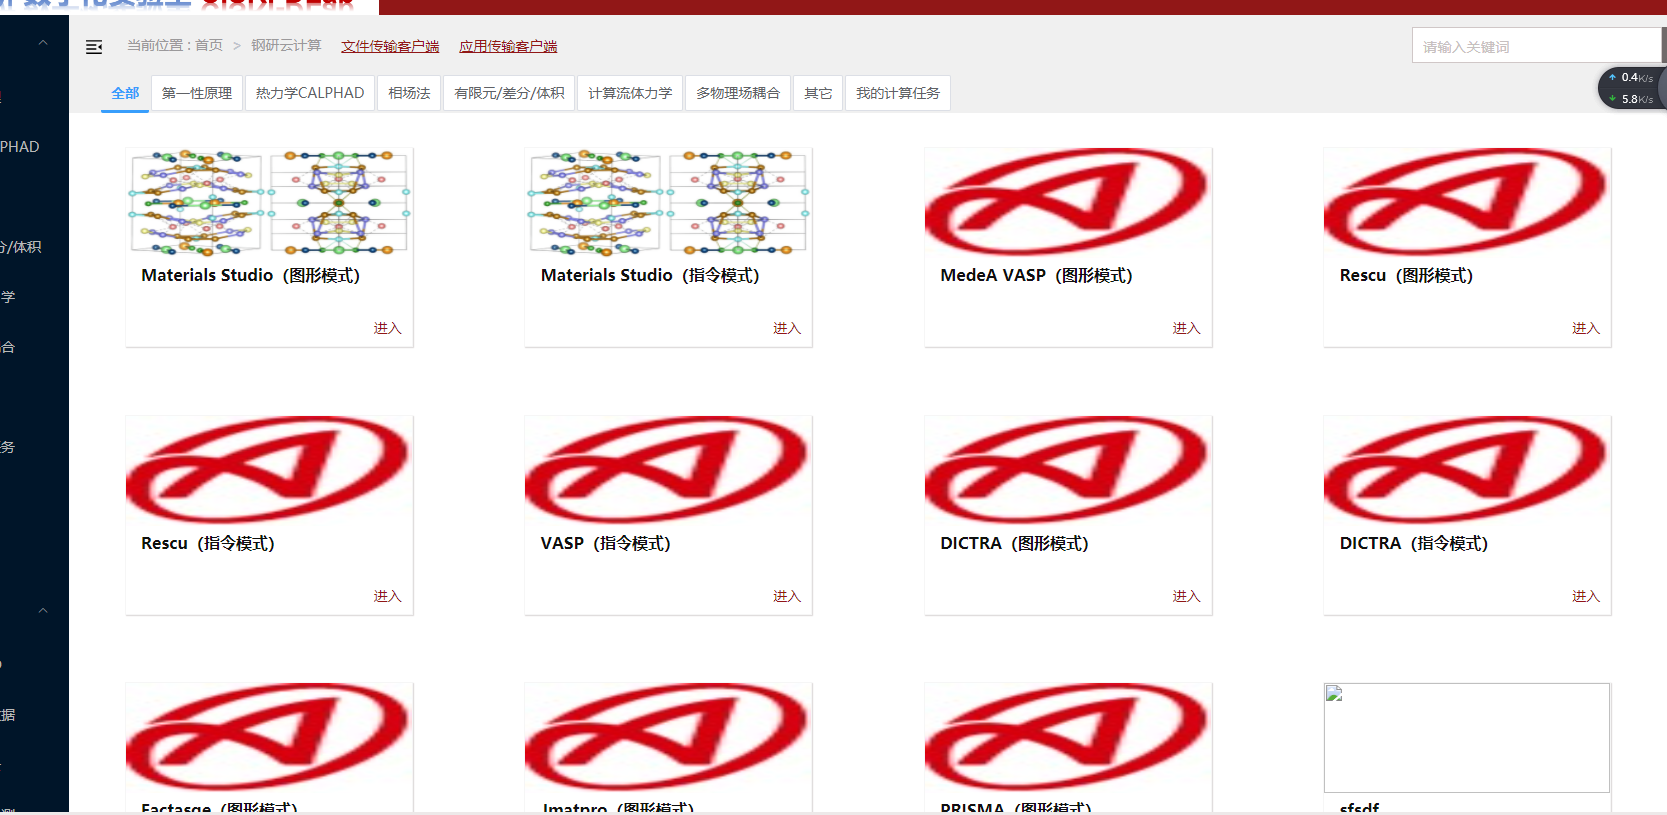Click the VASP (指令模式) title text

(x=605, y=543)
